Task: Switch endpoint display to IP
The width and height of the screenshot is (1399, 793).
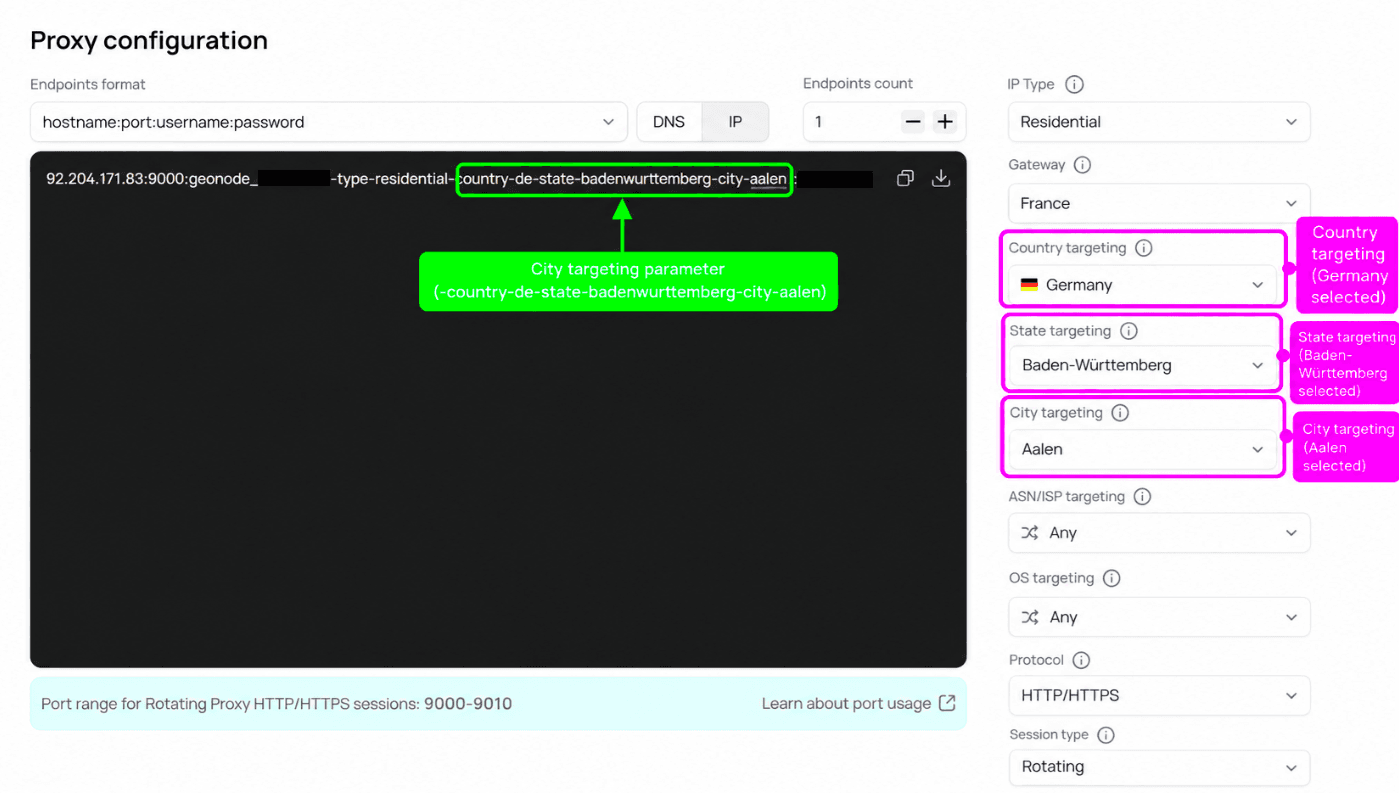Action: [x=735, y=122]
